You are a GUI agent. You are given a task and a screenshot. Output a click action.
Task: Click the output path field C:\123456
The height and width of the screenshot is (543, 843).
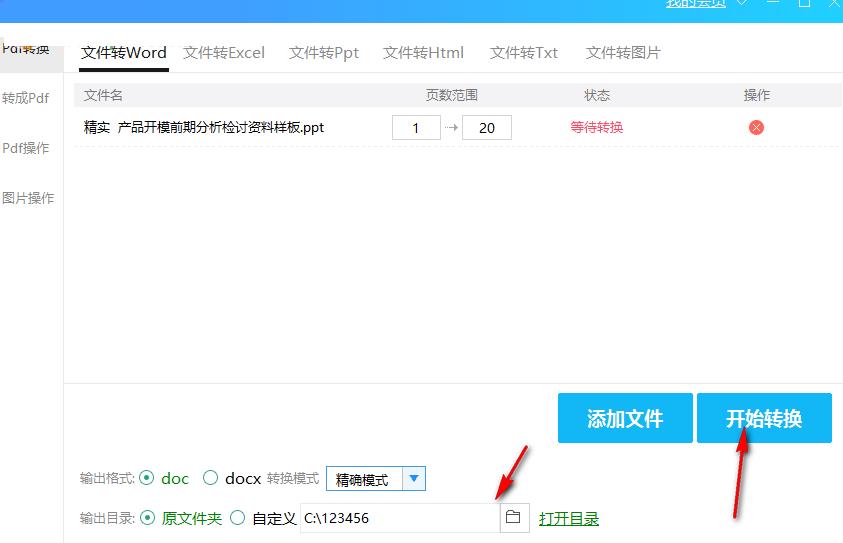point(400,518)
